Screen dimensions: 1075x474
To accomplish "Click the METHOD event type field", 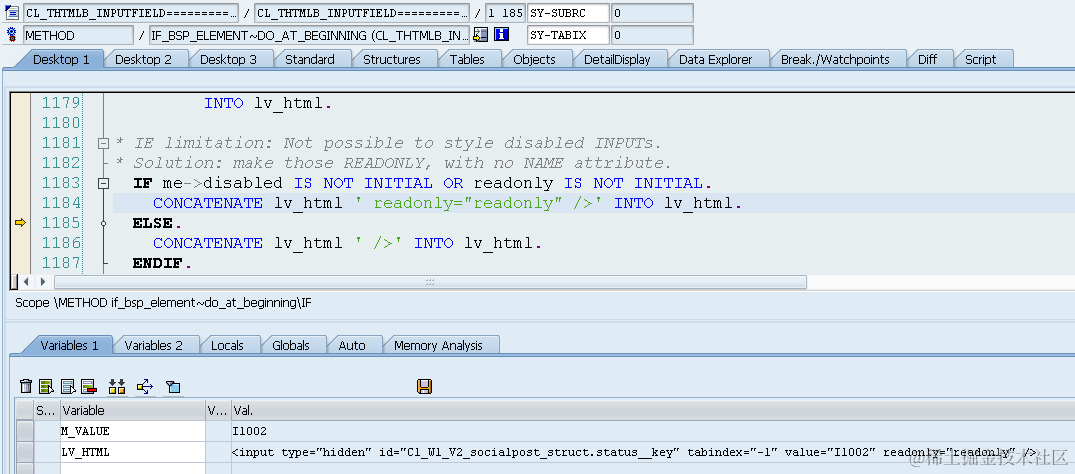I will click(78, 34).
